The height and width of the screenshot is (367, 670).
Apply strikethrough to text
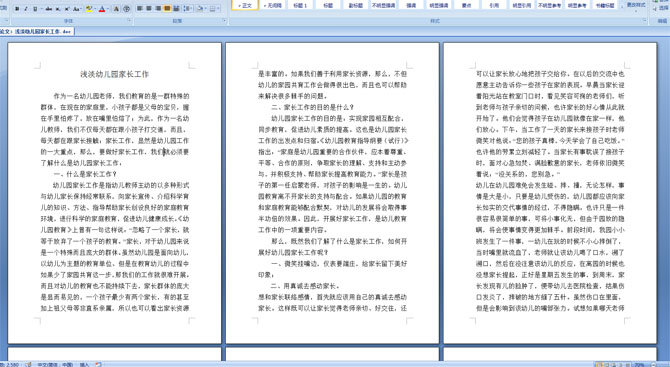(x=49, y=9)
